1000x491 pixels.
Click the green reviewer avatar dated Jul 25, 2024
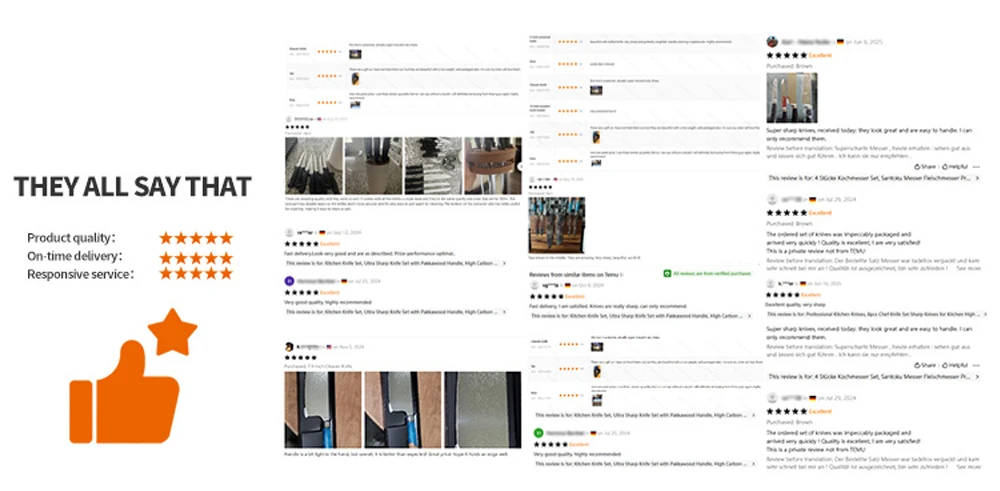pyautogui.click(x=539, y=432)
